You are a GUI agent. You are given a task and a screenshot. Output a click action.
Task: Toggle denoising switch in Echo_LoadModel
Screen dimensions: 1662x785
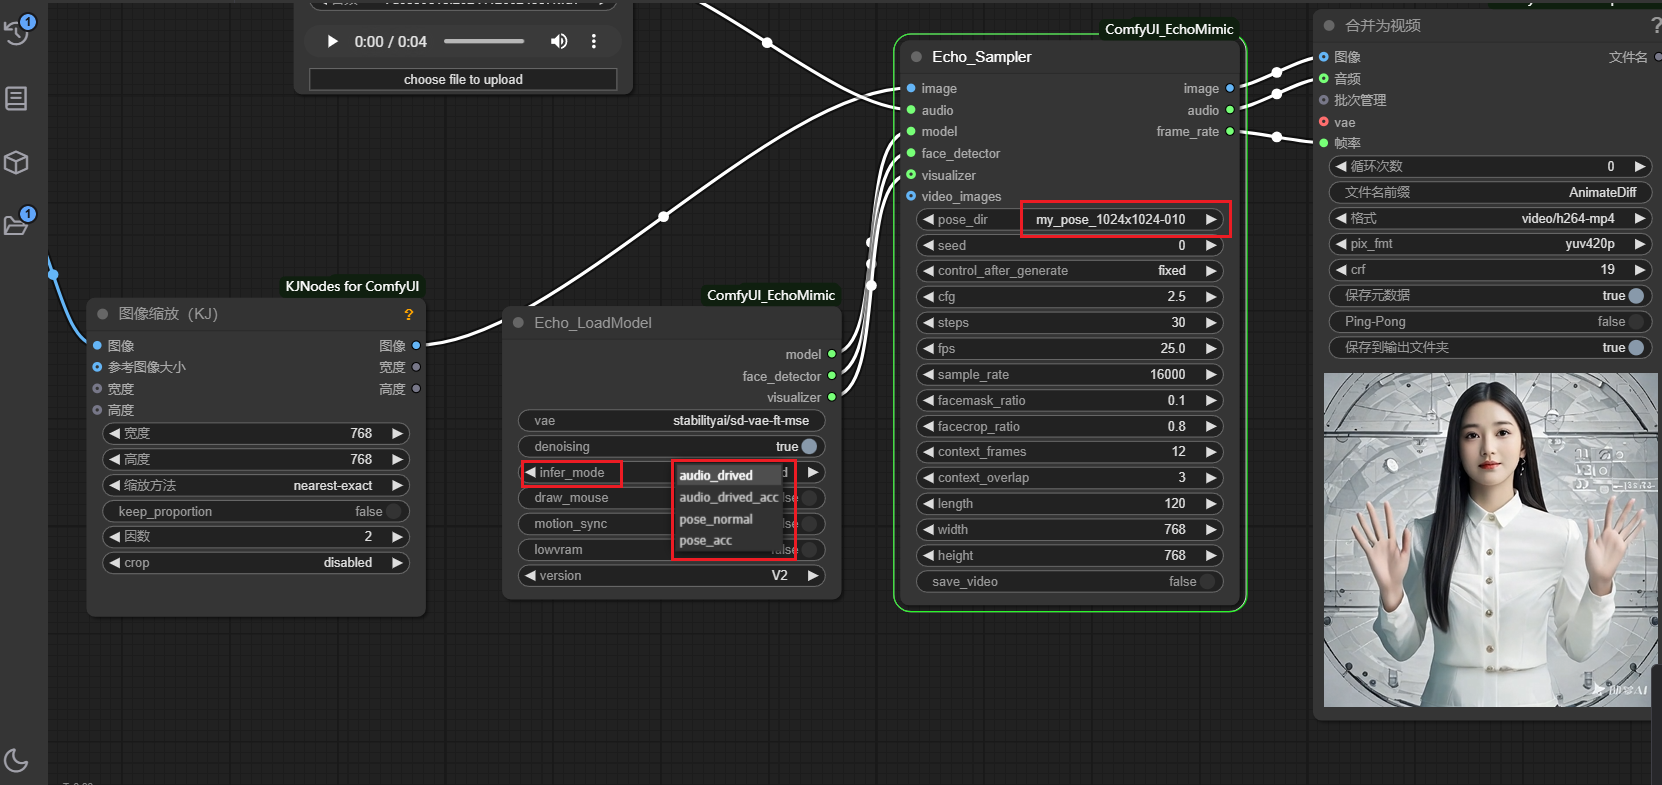click(x=808, y=447)
